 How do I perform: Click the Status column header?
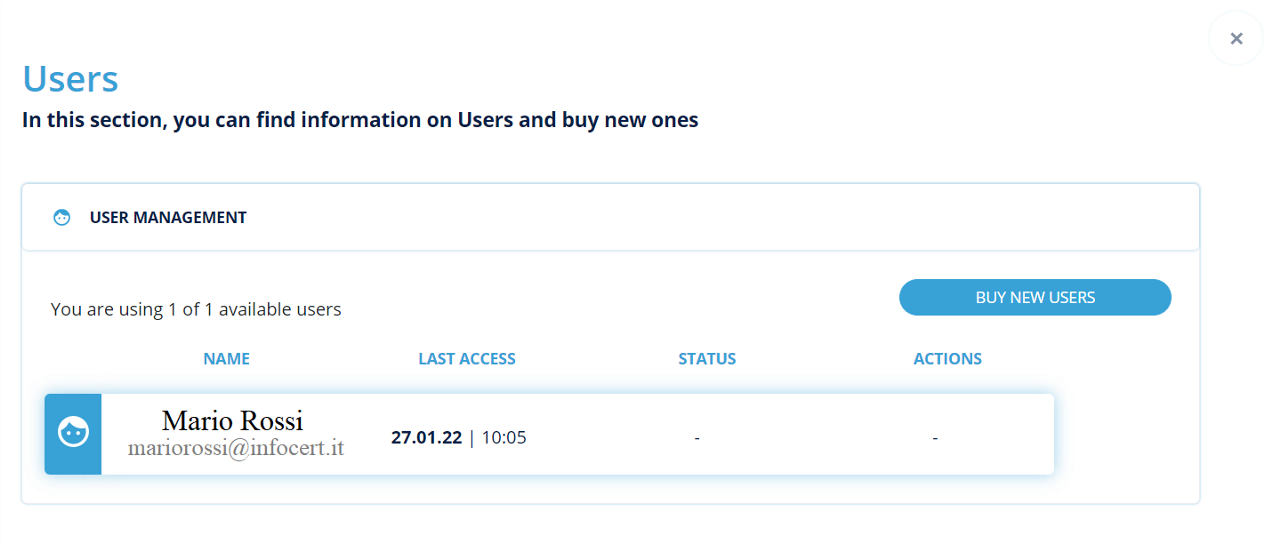[x=707, y=359]
